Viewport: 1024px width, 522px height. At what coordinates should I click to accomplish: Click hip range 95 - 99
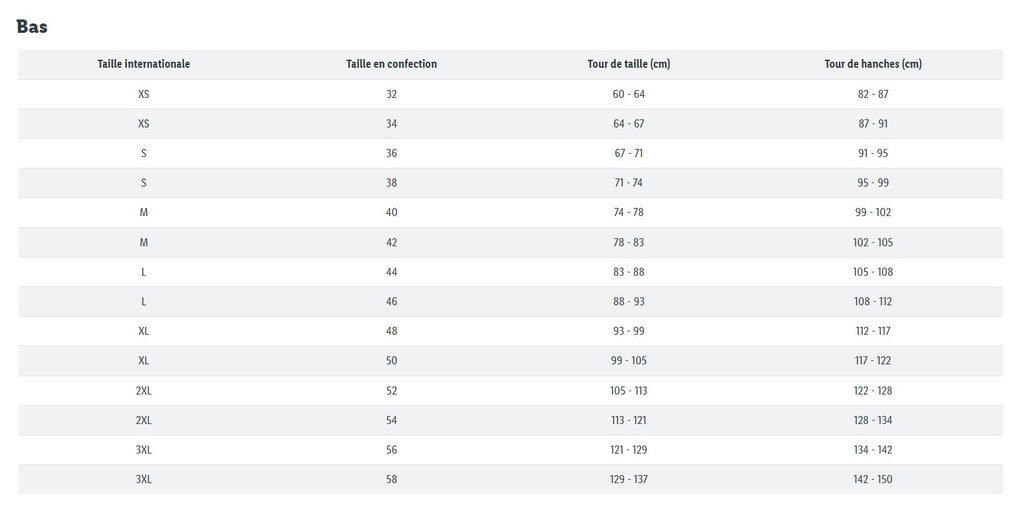(x=872, y=183)
